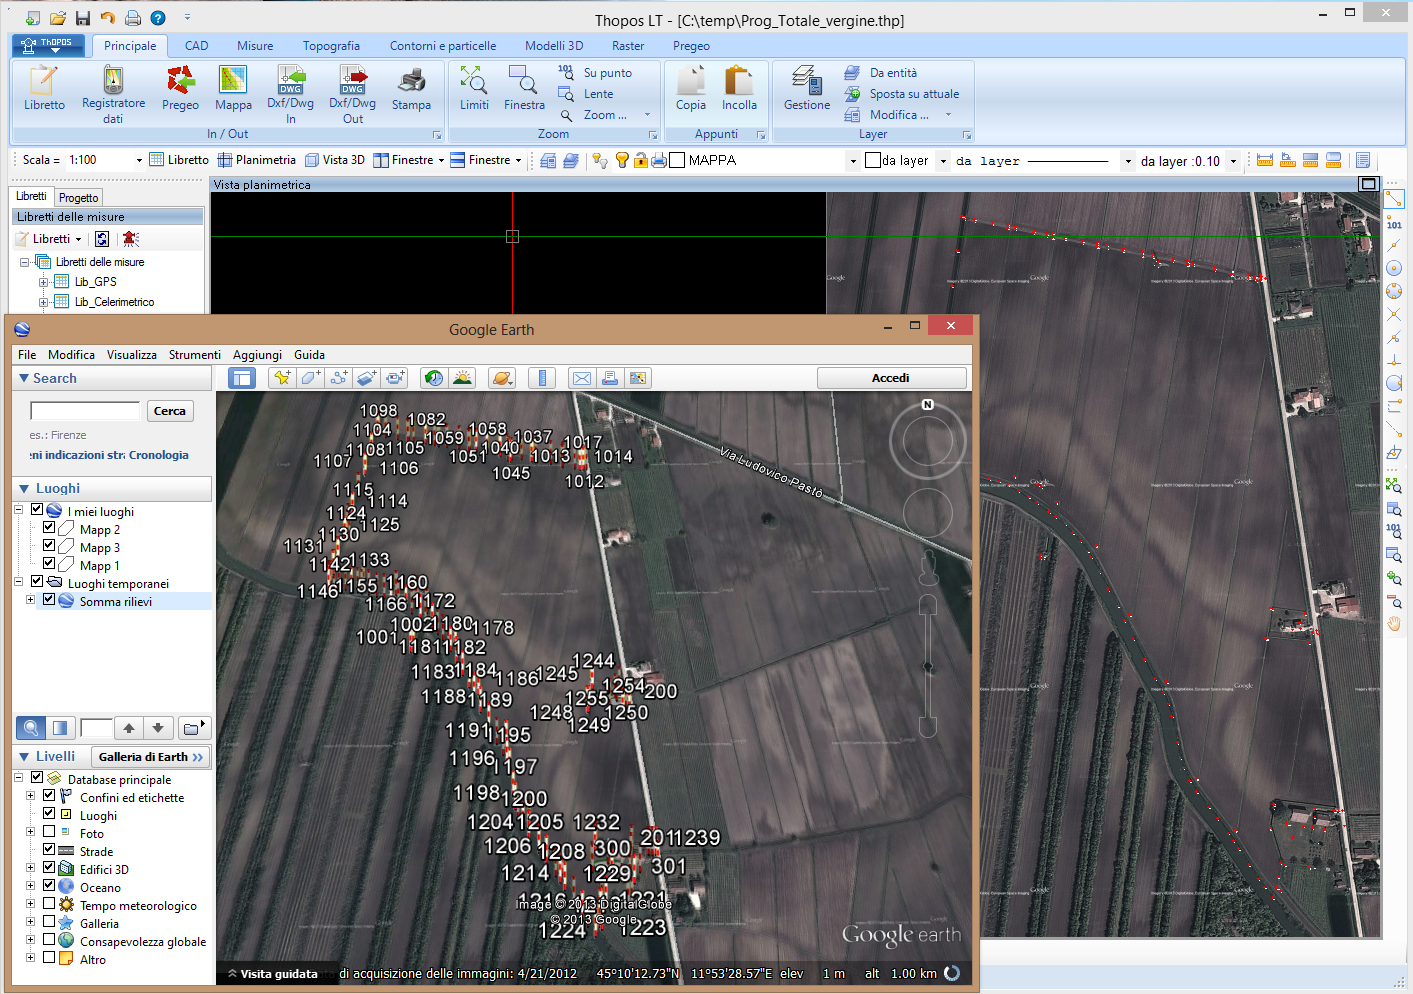The height and width of the screenshot is (994, 1413).
Task: Toggle Somma rilievi checkbox
Action: (x=48, y=600)
